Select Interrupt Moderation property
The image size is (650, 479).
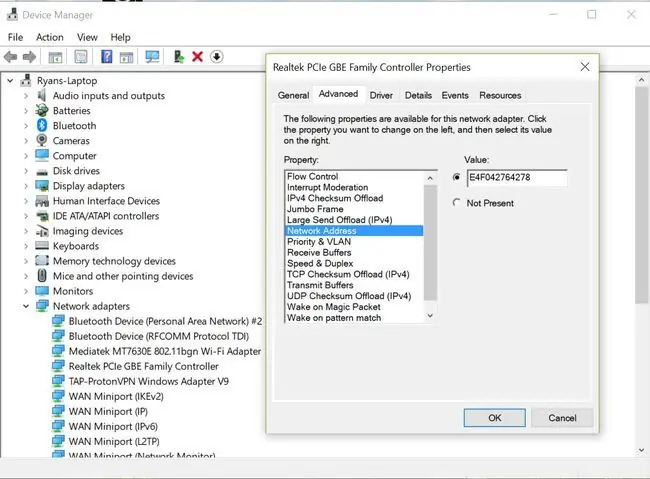(354, 187)
